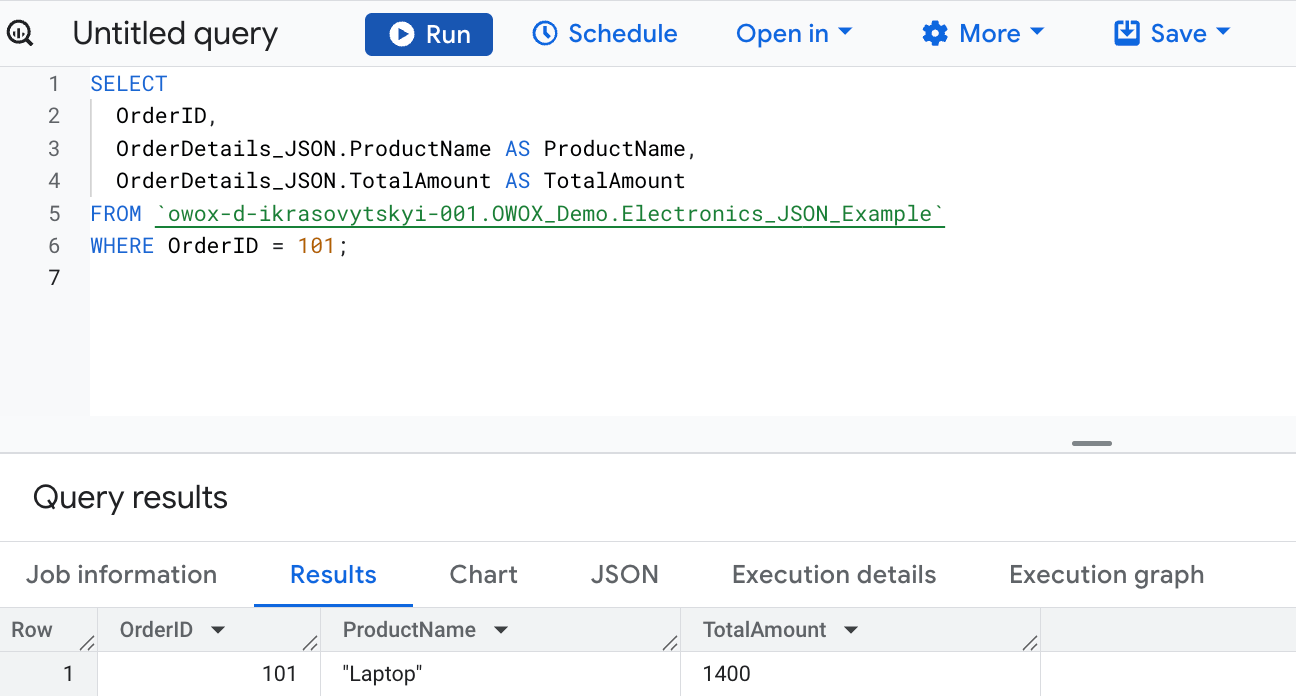Image resolution: width=1296 pixels, height=696 pixels.
Task: Open Execution details tab
Action: pyautogui.click(x=834, y=575)
